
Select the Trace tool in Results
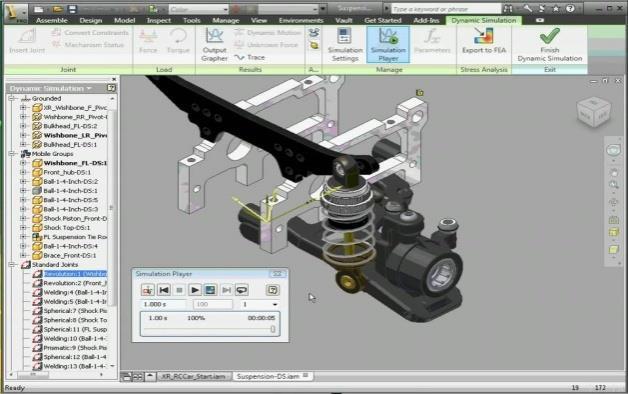(250, 57)
